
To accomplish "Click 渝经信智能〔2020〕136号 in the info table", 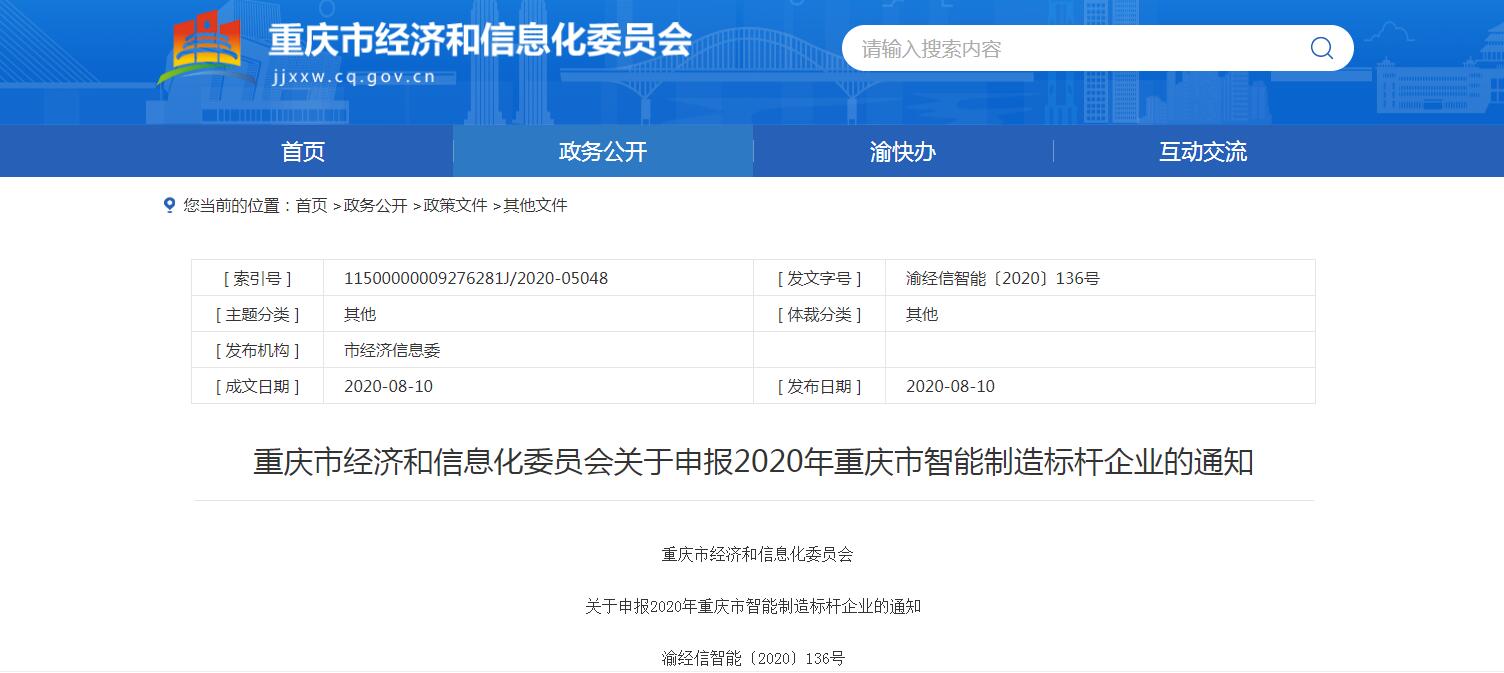I will [1002, 278].
